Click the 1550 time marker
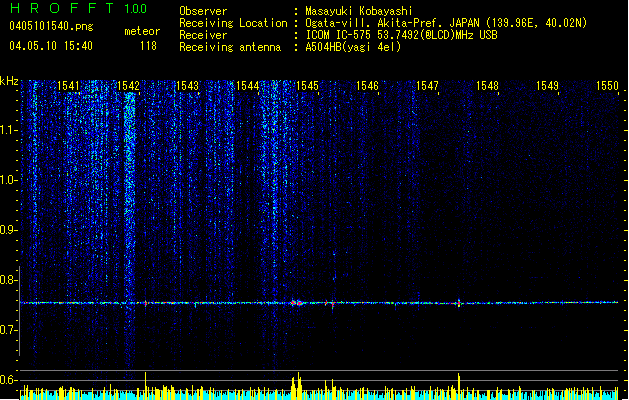This screenshot has height=400, width=629. [x=607, y=86]
